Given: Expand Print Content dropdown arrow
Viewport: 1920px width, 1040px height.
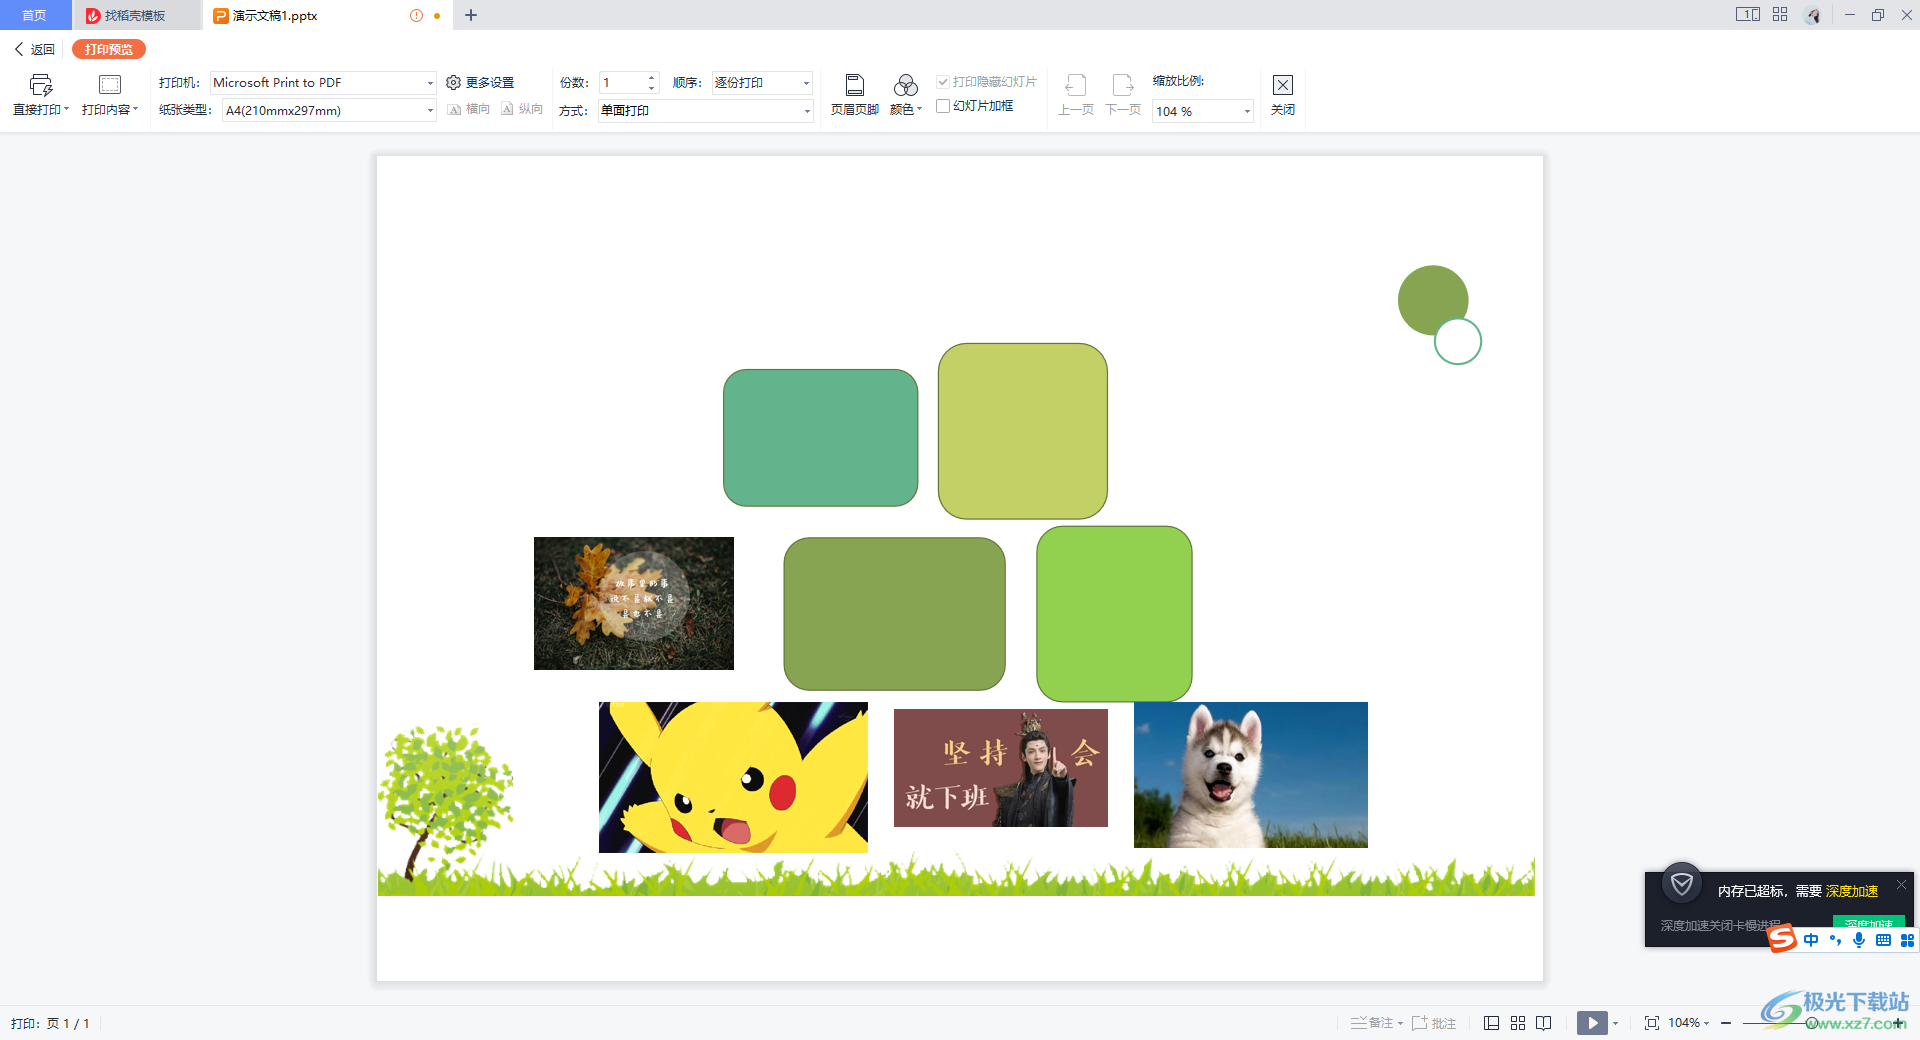Looking at the screenshot, I should 135,109.
